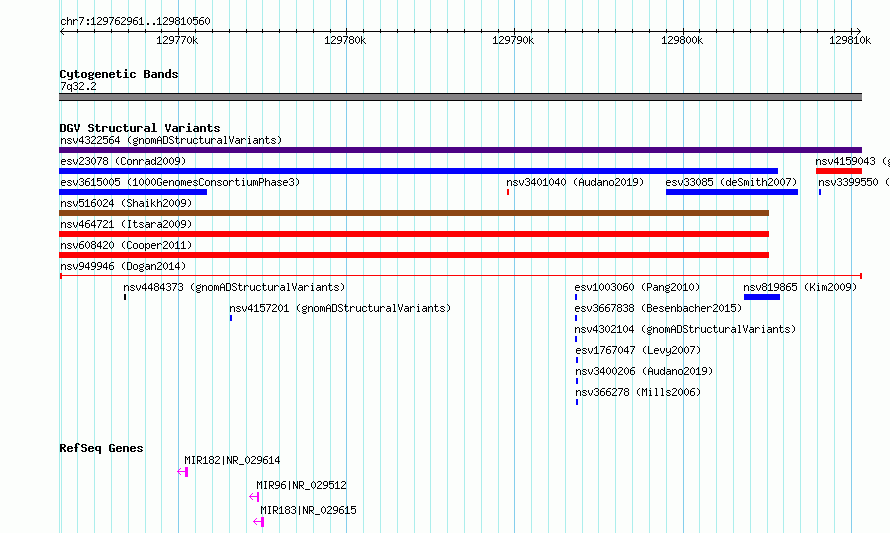
Task: Open nsv4484373 (gnomADStructuralVariants) label
Action: [234, 287]
